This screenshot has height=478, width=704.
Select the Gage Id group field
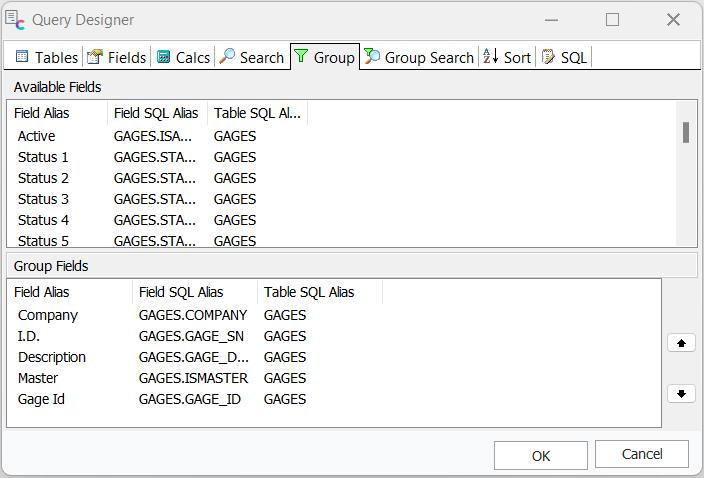tap(42, 399)
